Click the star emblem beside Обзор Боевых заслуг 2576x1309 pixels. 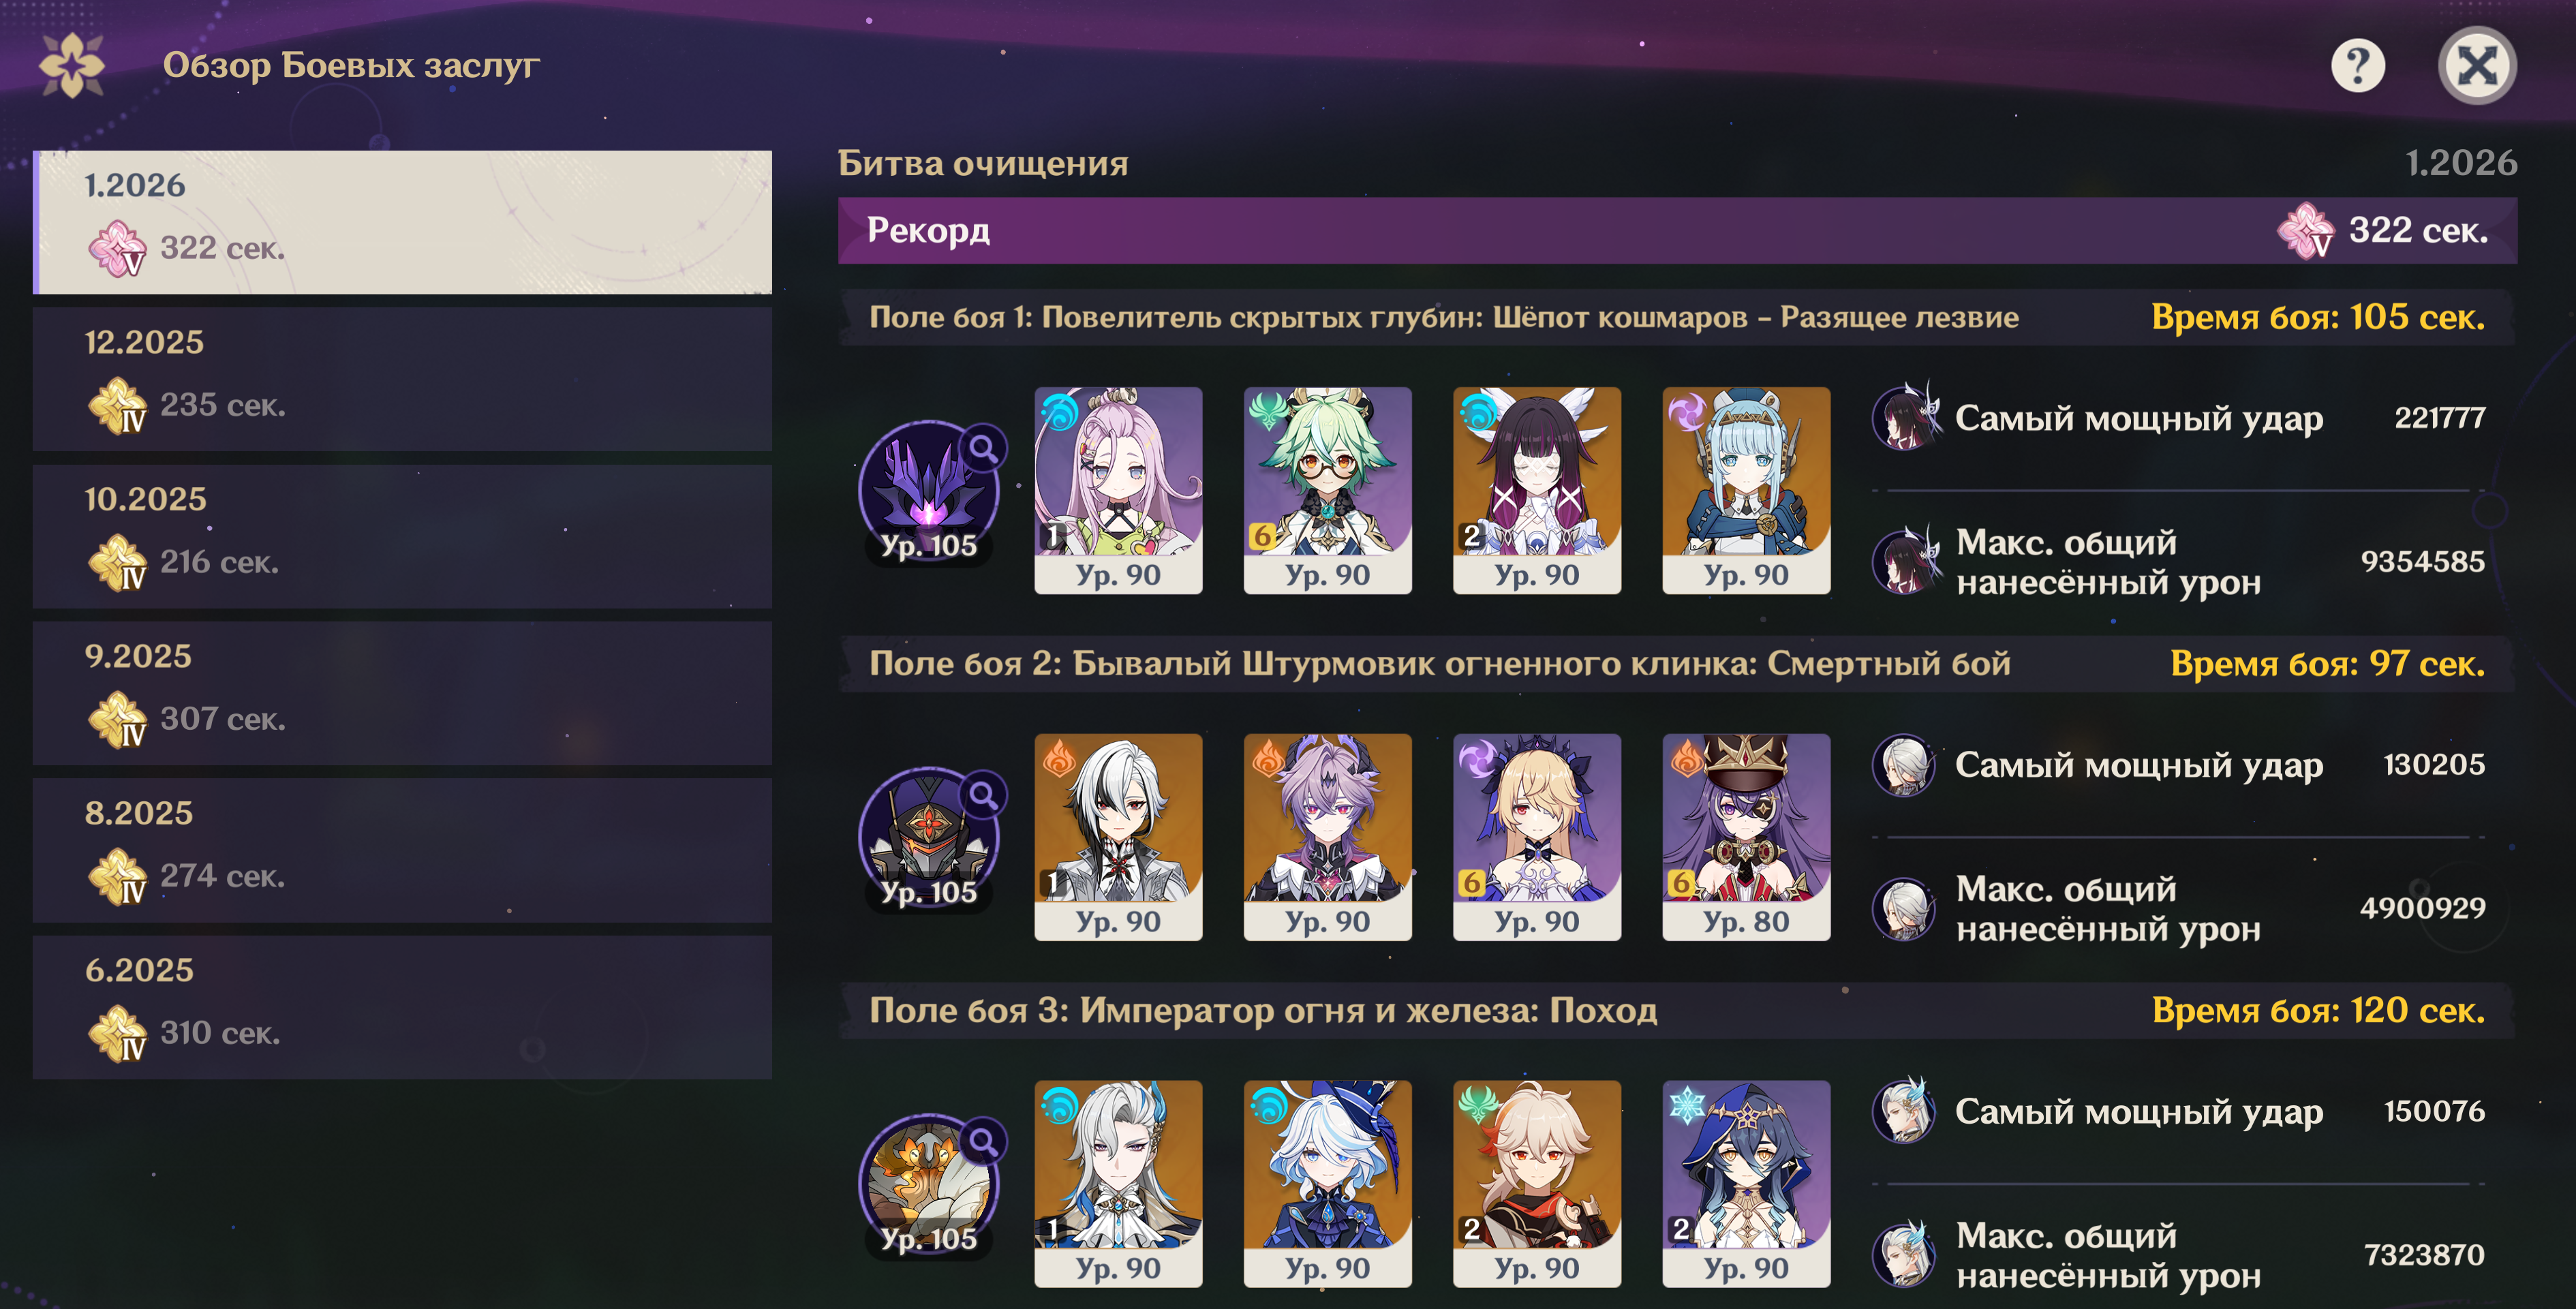pos(72,66)
